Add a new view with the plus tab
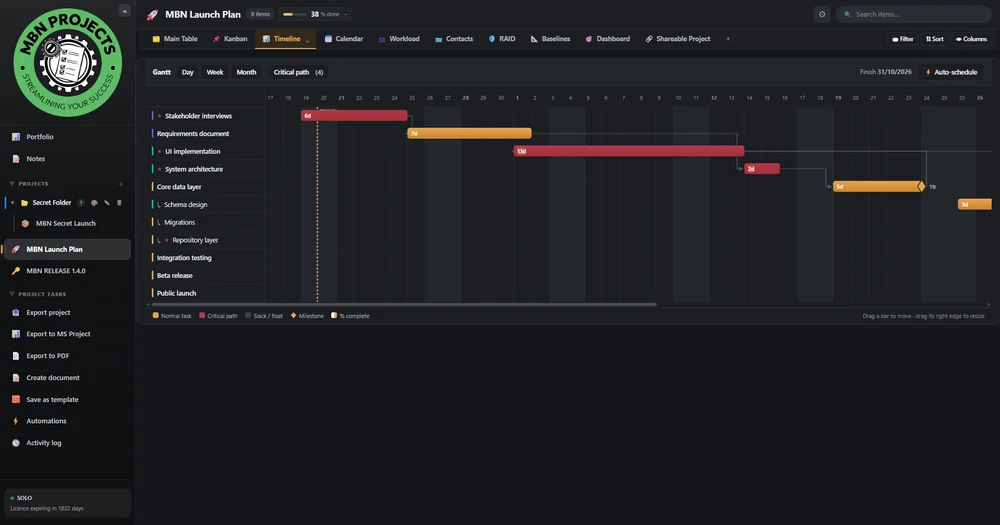The width and height of the screenshot is (1000, 525). tap(728, 39)
